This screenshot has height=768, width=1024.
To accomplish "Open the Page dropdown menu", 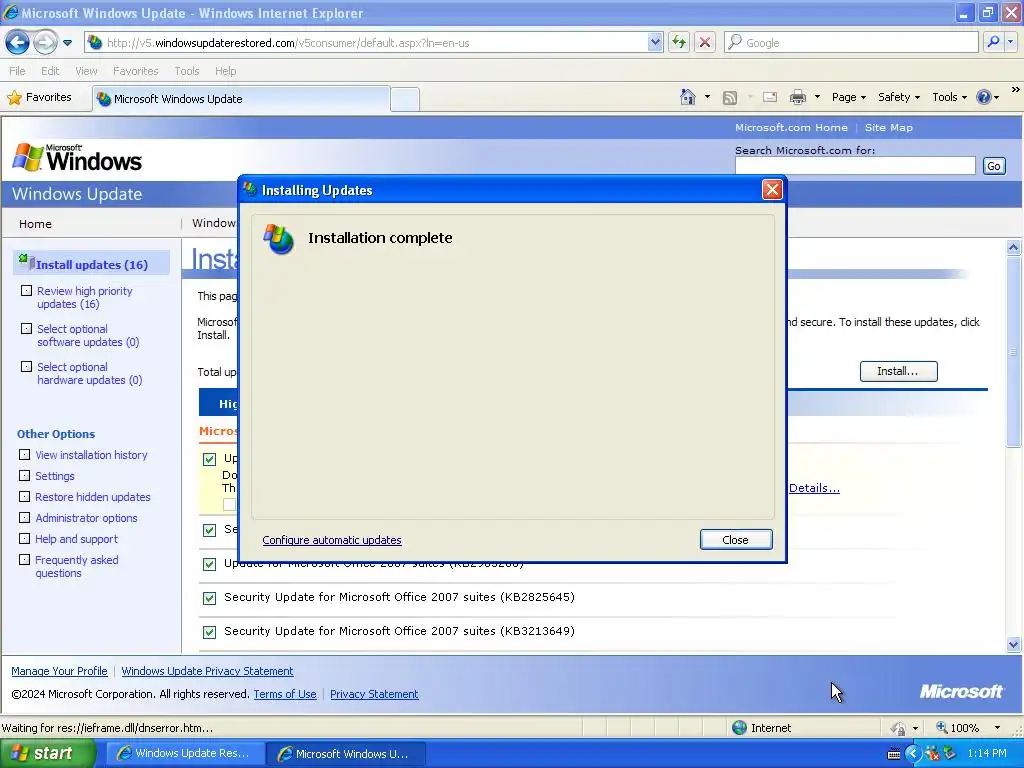I will pyautogui.click(x=848, y=97).
